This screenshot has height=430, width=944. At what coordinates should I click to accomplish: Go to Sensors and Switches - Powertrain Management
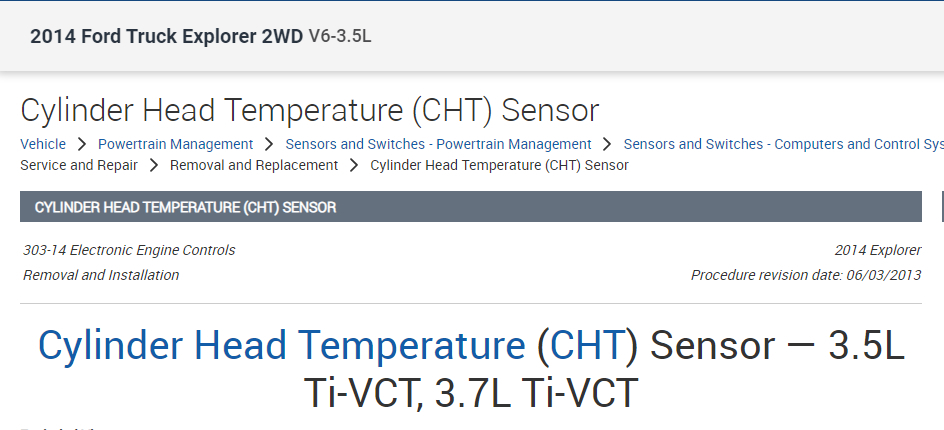pos(438,144)
